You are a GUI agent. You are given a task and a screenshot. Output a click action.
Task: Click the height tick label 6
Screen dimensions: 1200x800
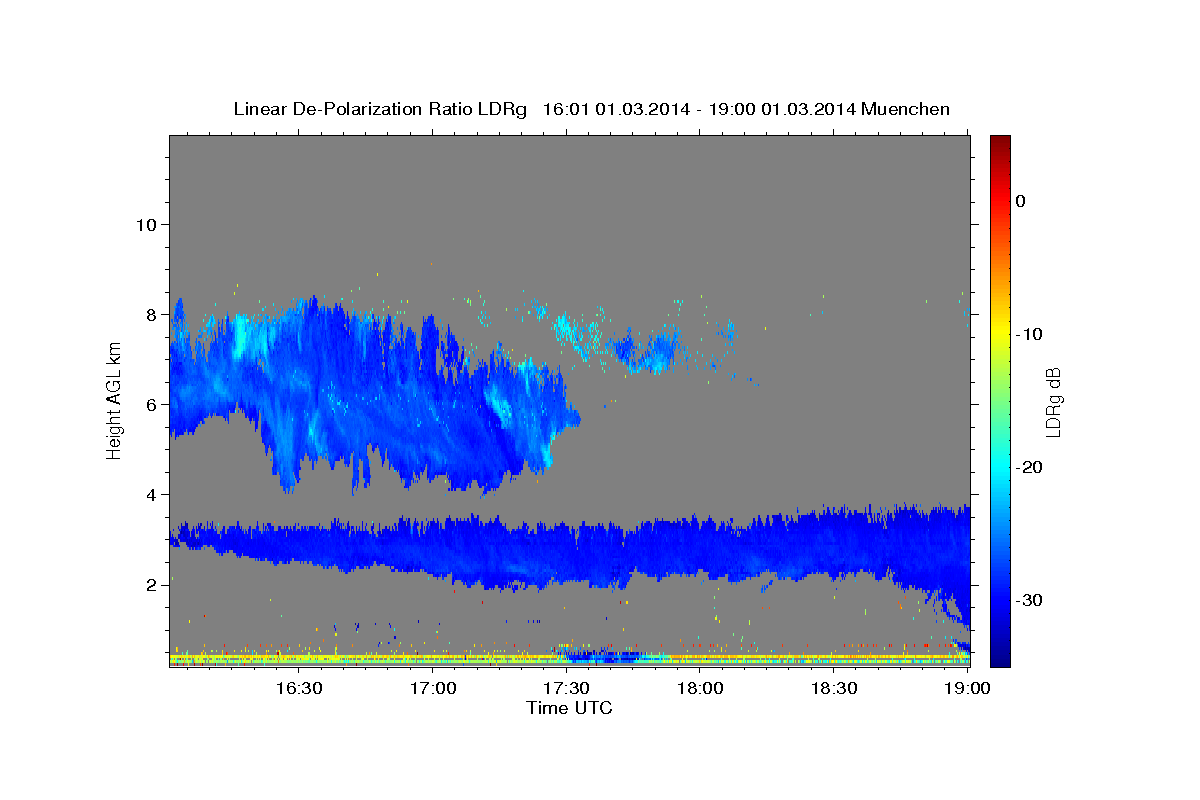tap(152, 404)
